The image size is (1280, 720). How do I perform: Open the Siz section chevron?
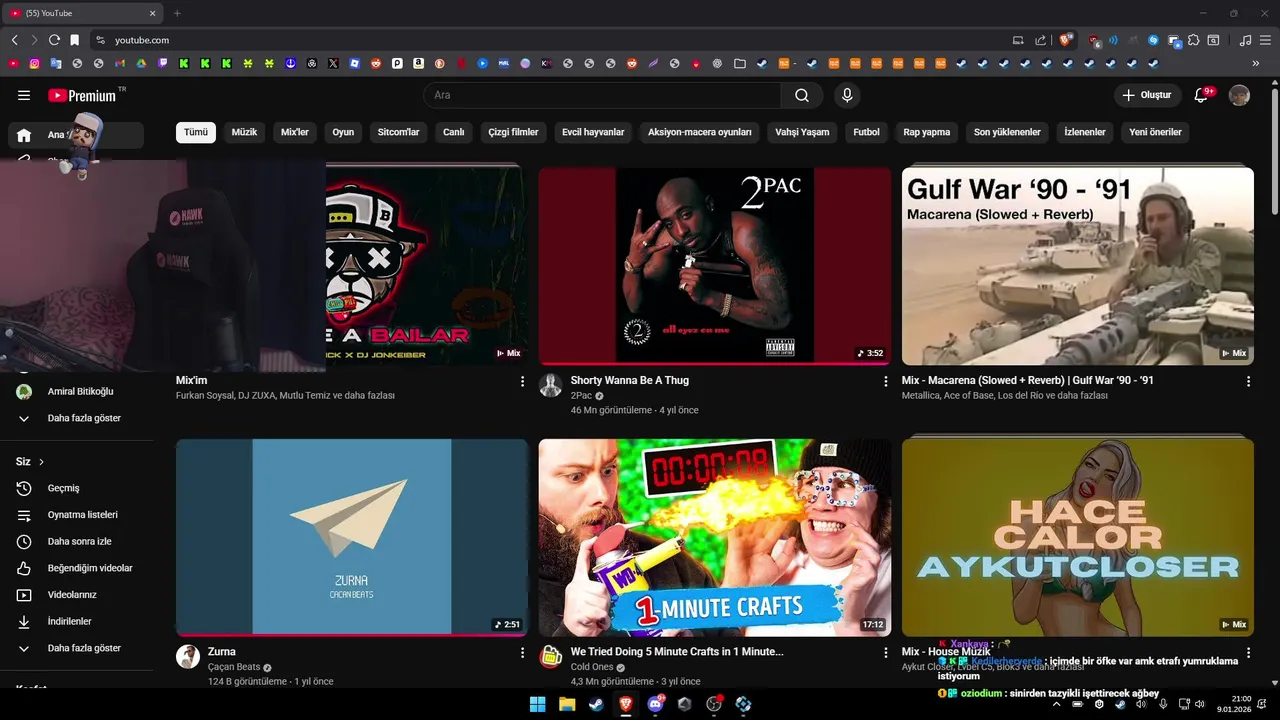click(41, 462)
